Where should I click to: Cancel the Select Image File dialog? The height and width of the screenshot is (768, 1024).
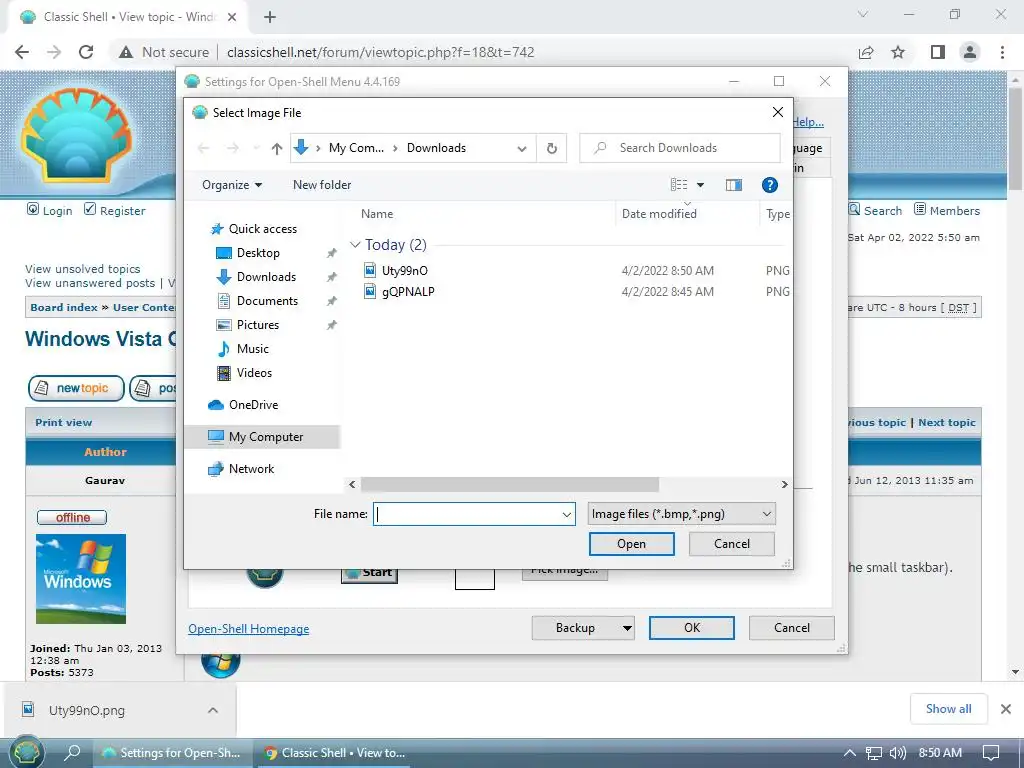[731, 544]
